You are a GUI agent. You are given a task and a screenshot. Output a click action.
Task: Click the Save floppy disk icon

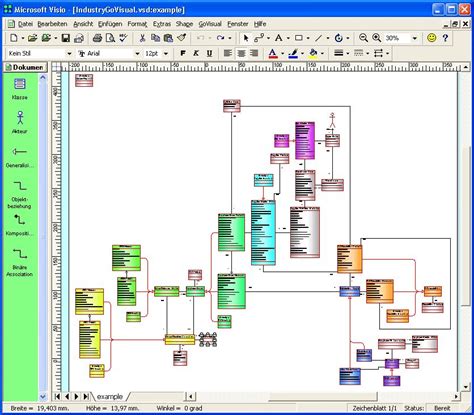(x=66, y=38)
